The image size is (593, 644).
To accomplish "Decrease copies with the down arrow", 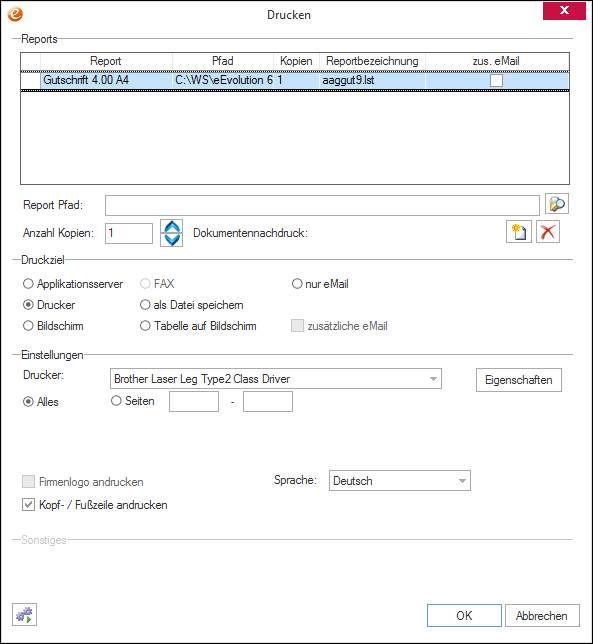I will [x=172, y=240].
